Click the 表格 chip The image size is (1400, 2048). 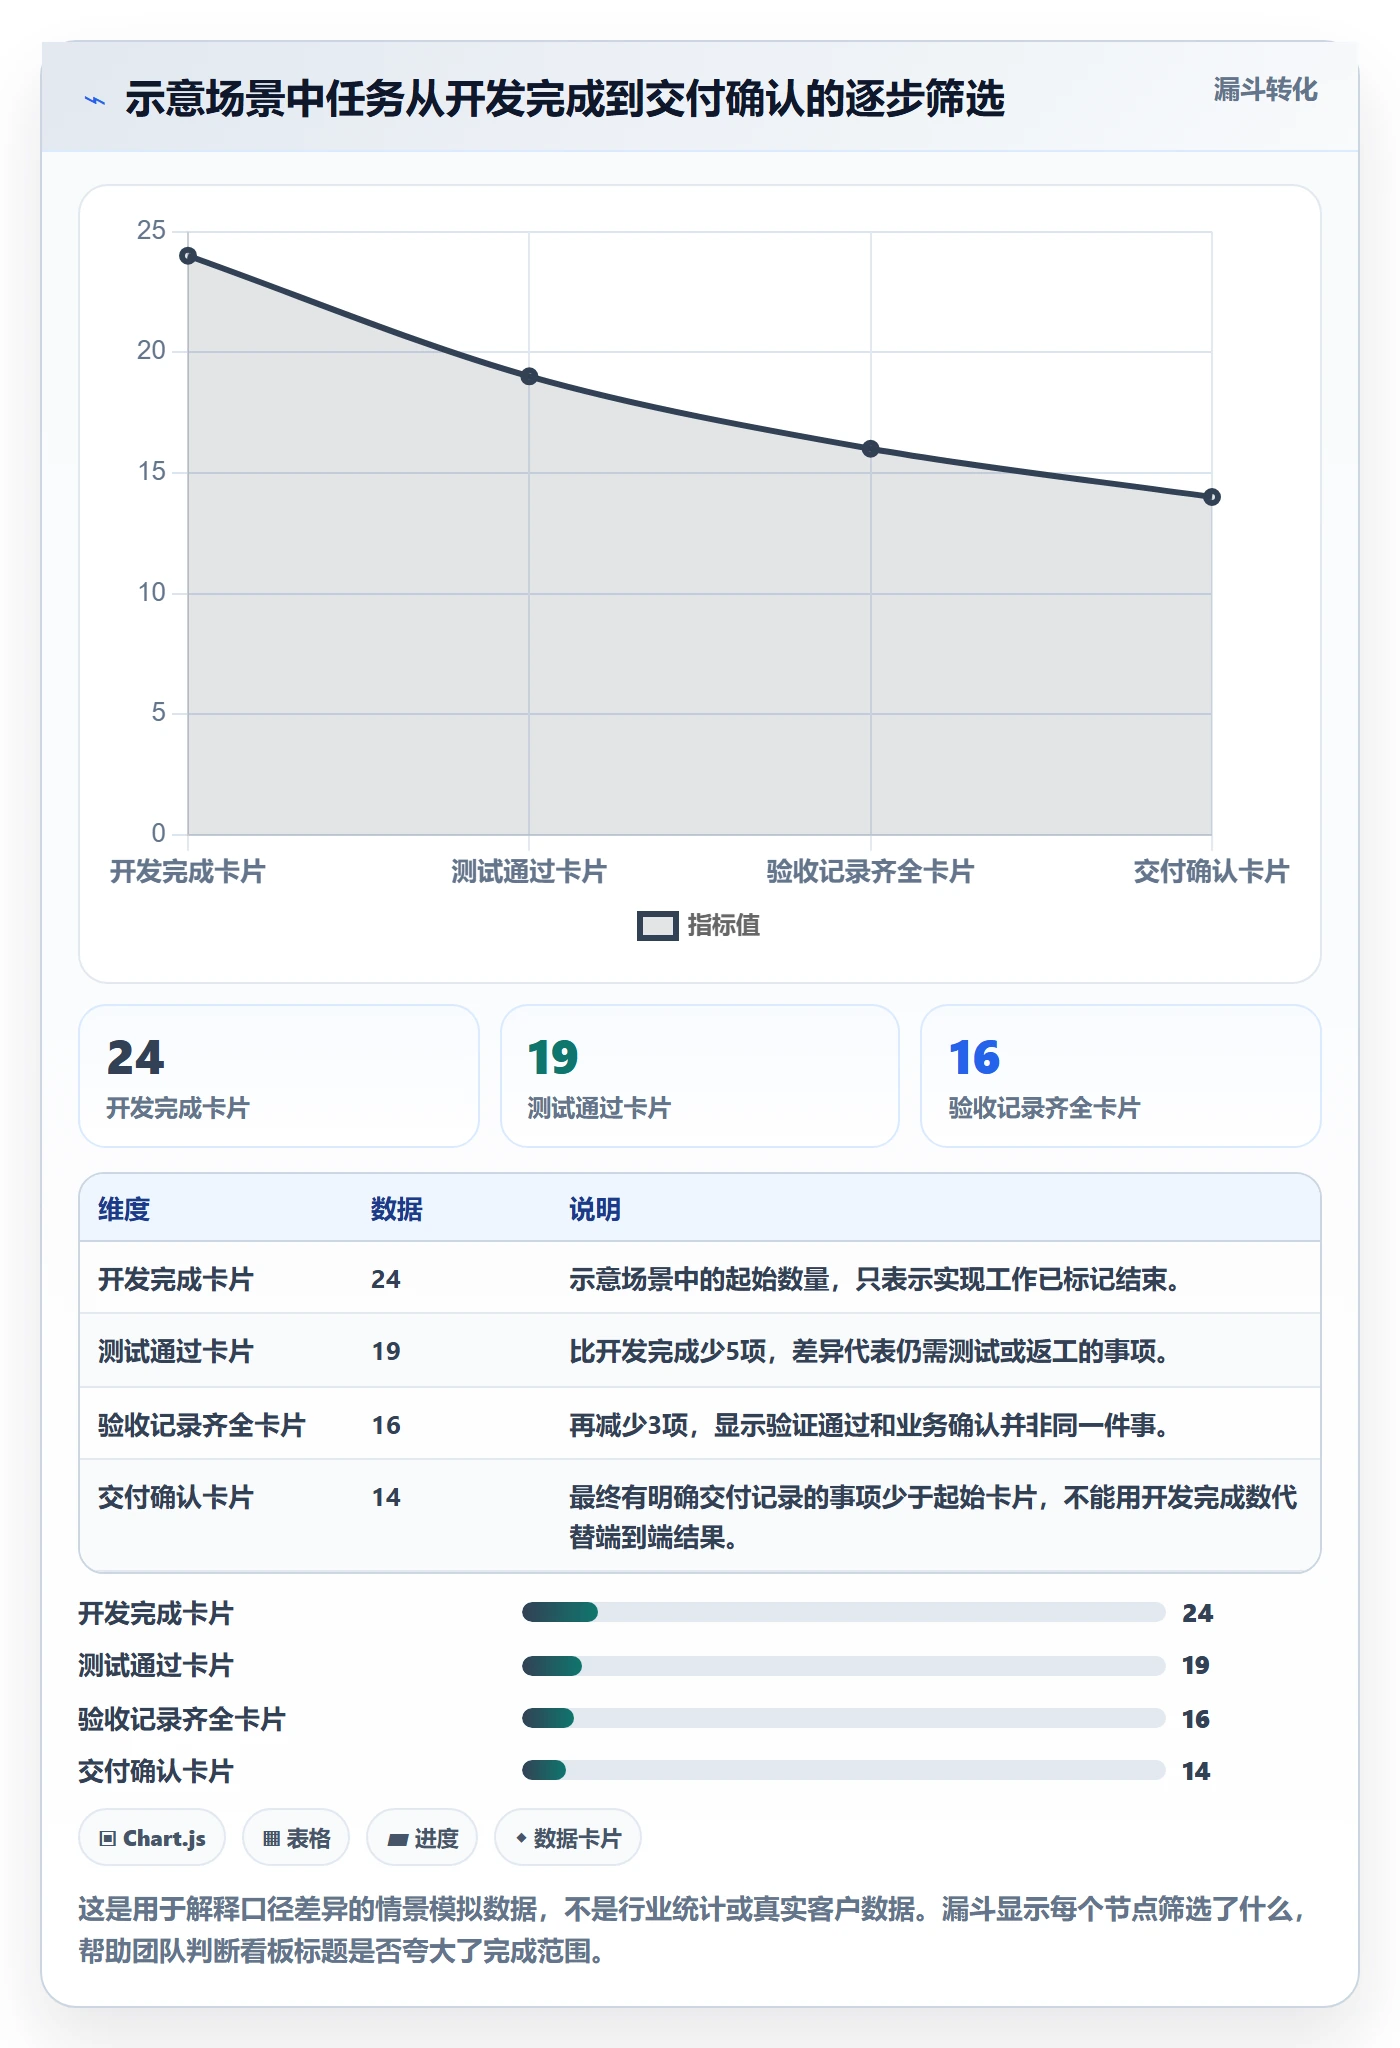click(x=296, y=1838)
